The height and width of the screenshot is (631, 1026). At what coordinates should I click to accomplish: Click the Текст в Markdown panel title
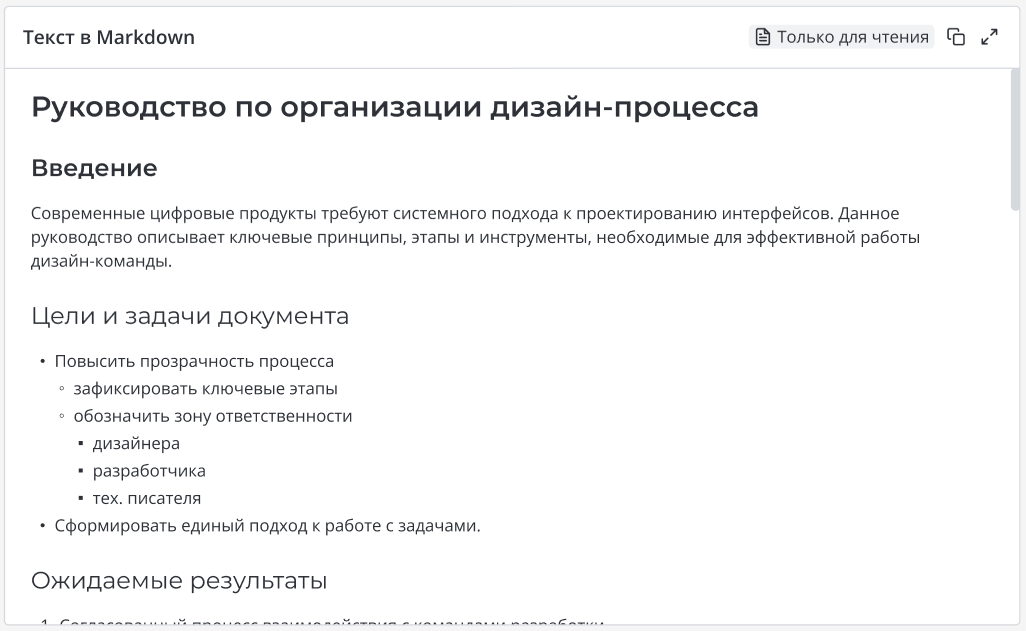pyautogui.click(x=109, y=38)
